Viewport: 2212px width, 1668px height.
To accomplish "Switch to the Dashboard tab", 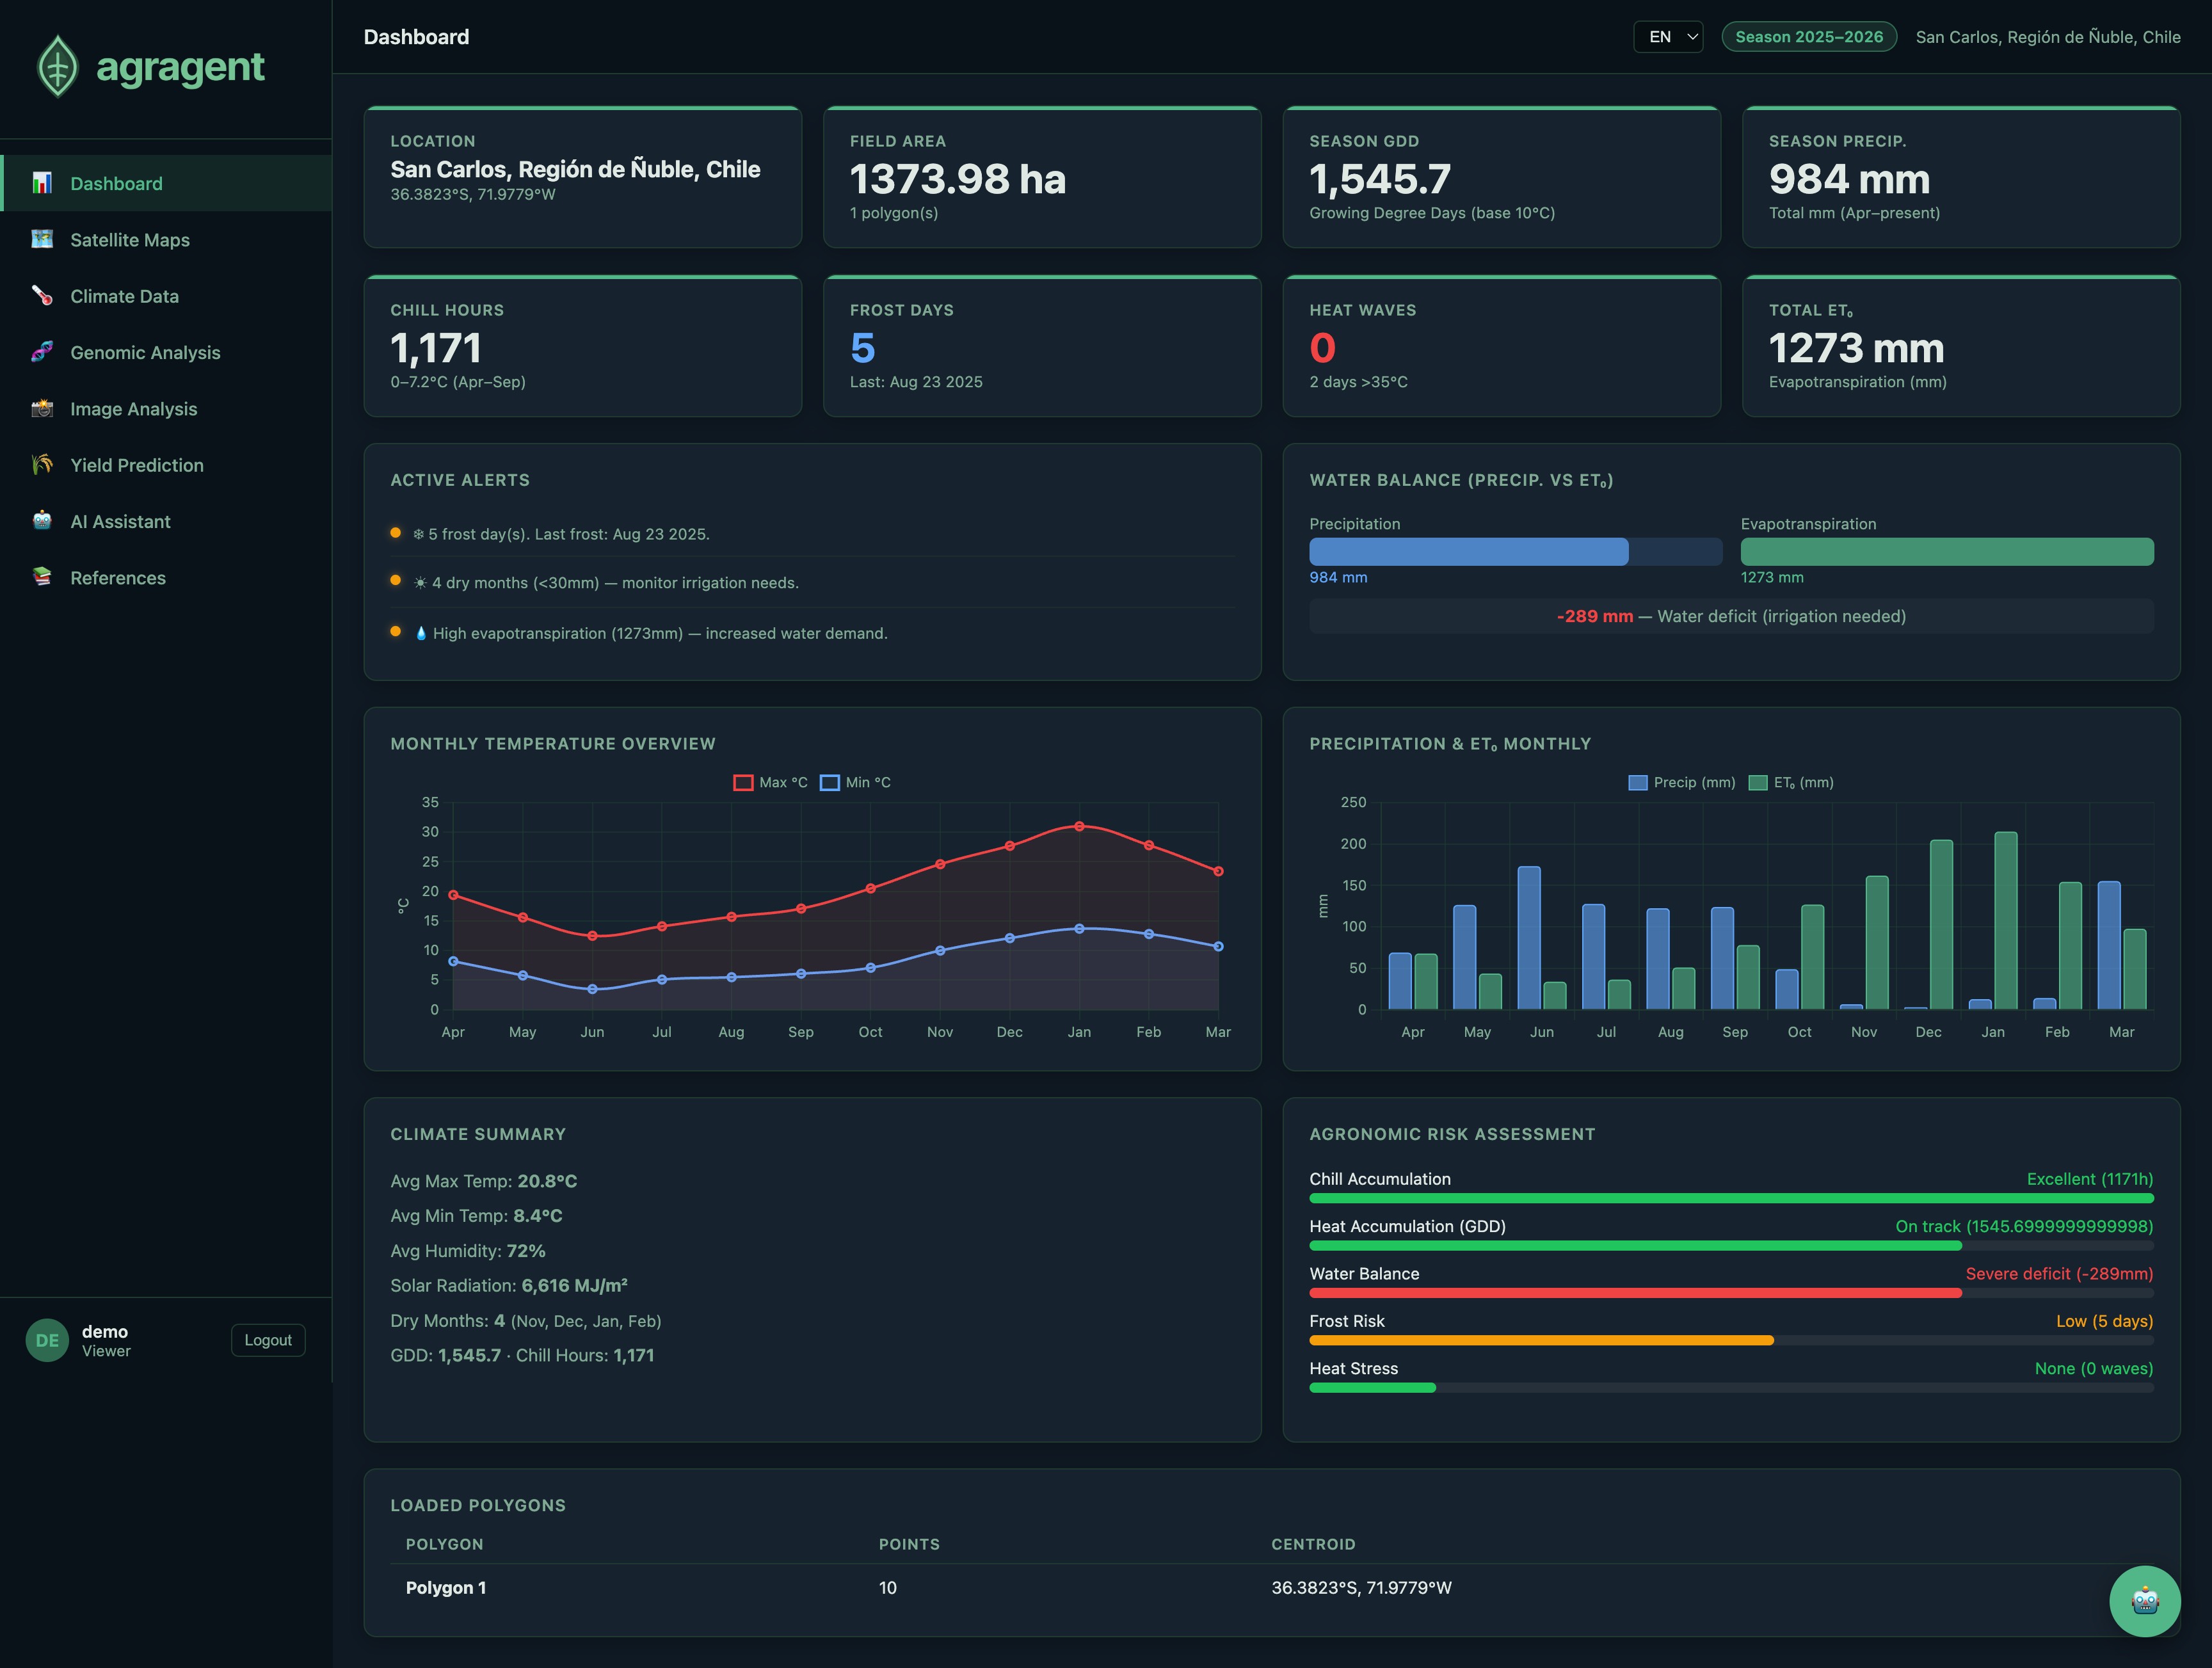I will [116, 183].
